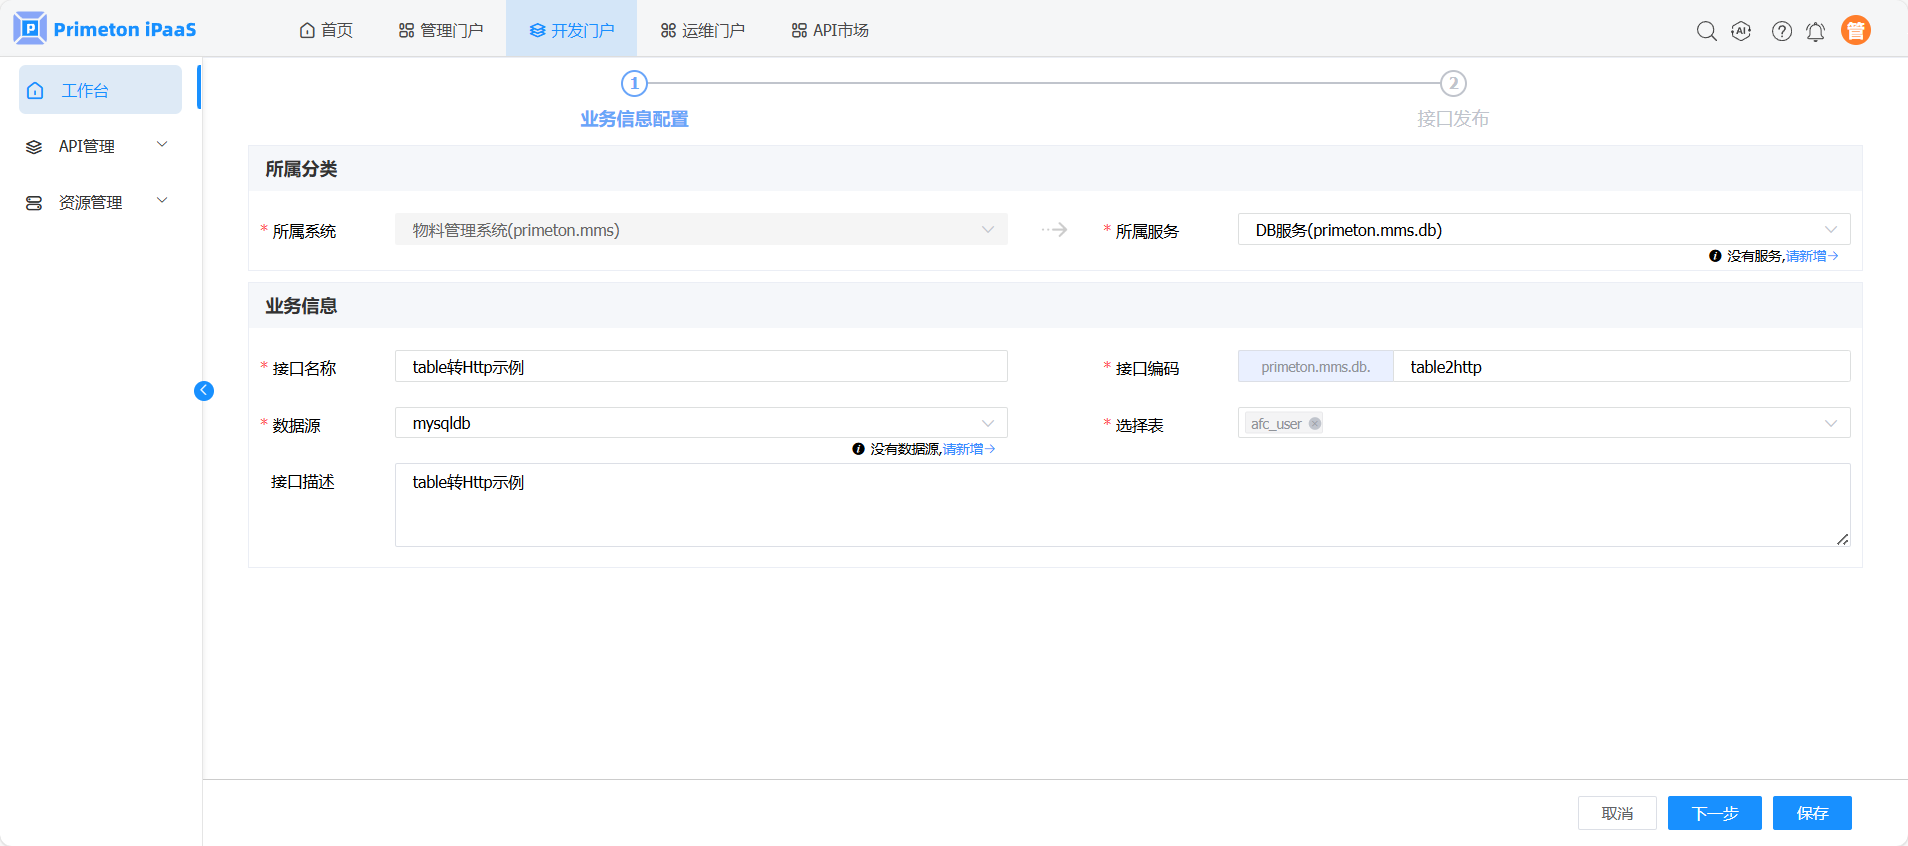The height and width of the screenshot is (846, 1908).
Task: Open the notifications bell
Action: pos(1815,31)
